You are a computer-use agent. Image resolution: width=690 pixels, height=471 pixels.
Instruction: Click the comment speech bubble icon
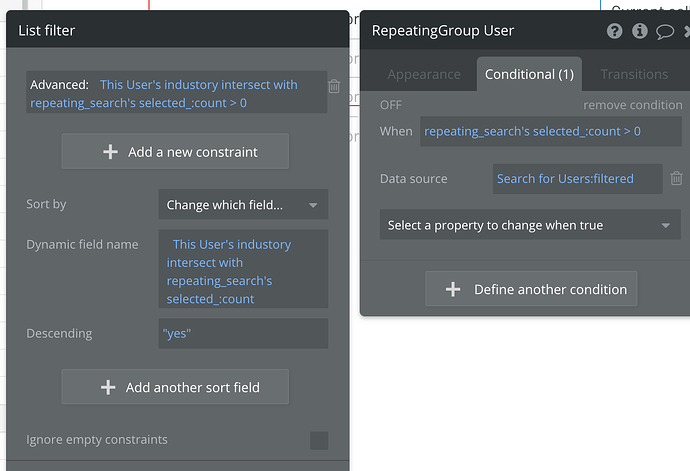665,31
